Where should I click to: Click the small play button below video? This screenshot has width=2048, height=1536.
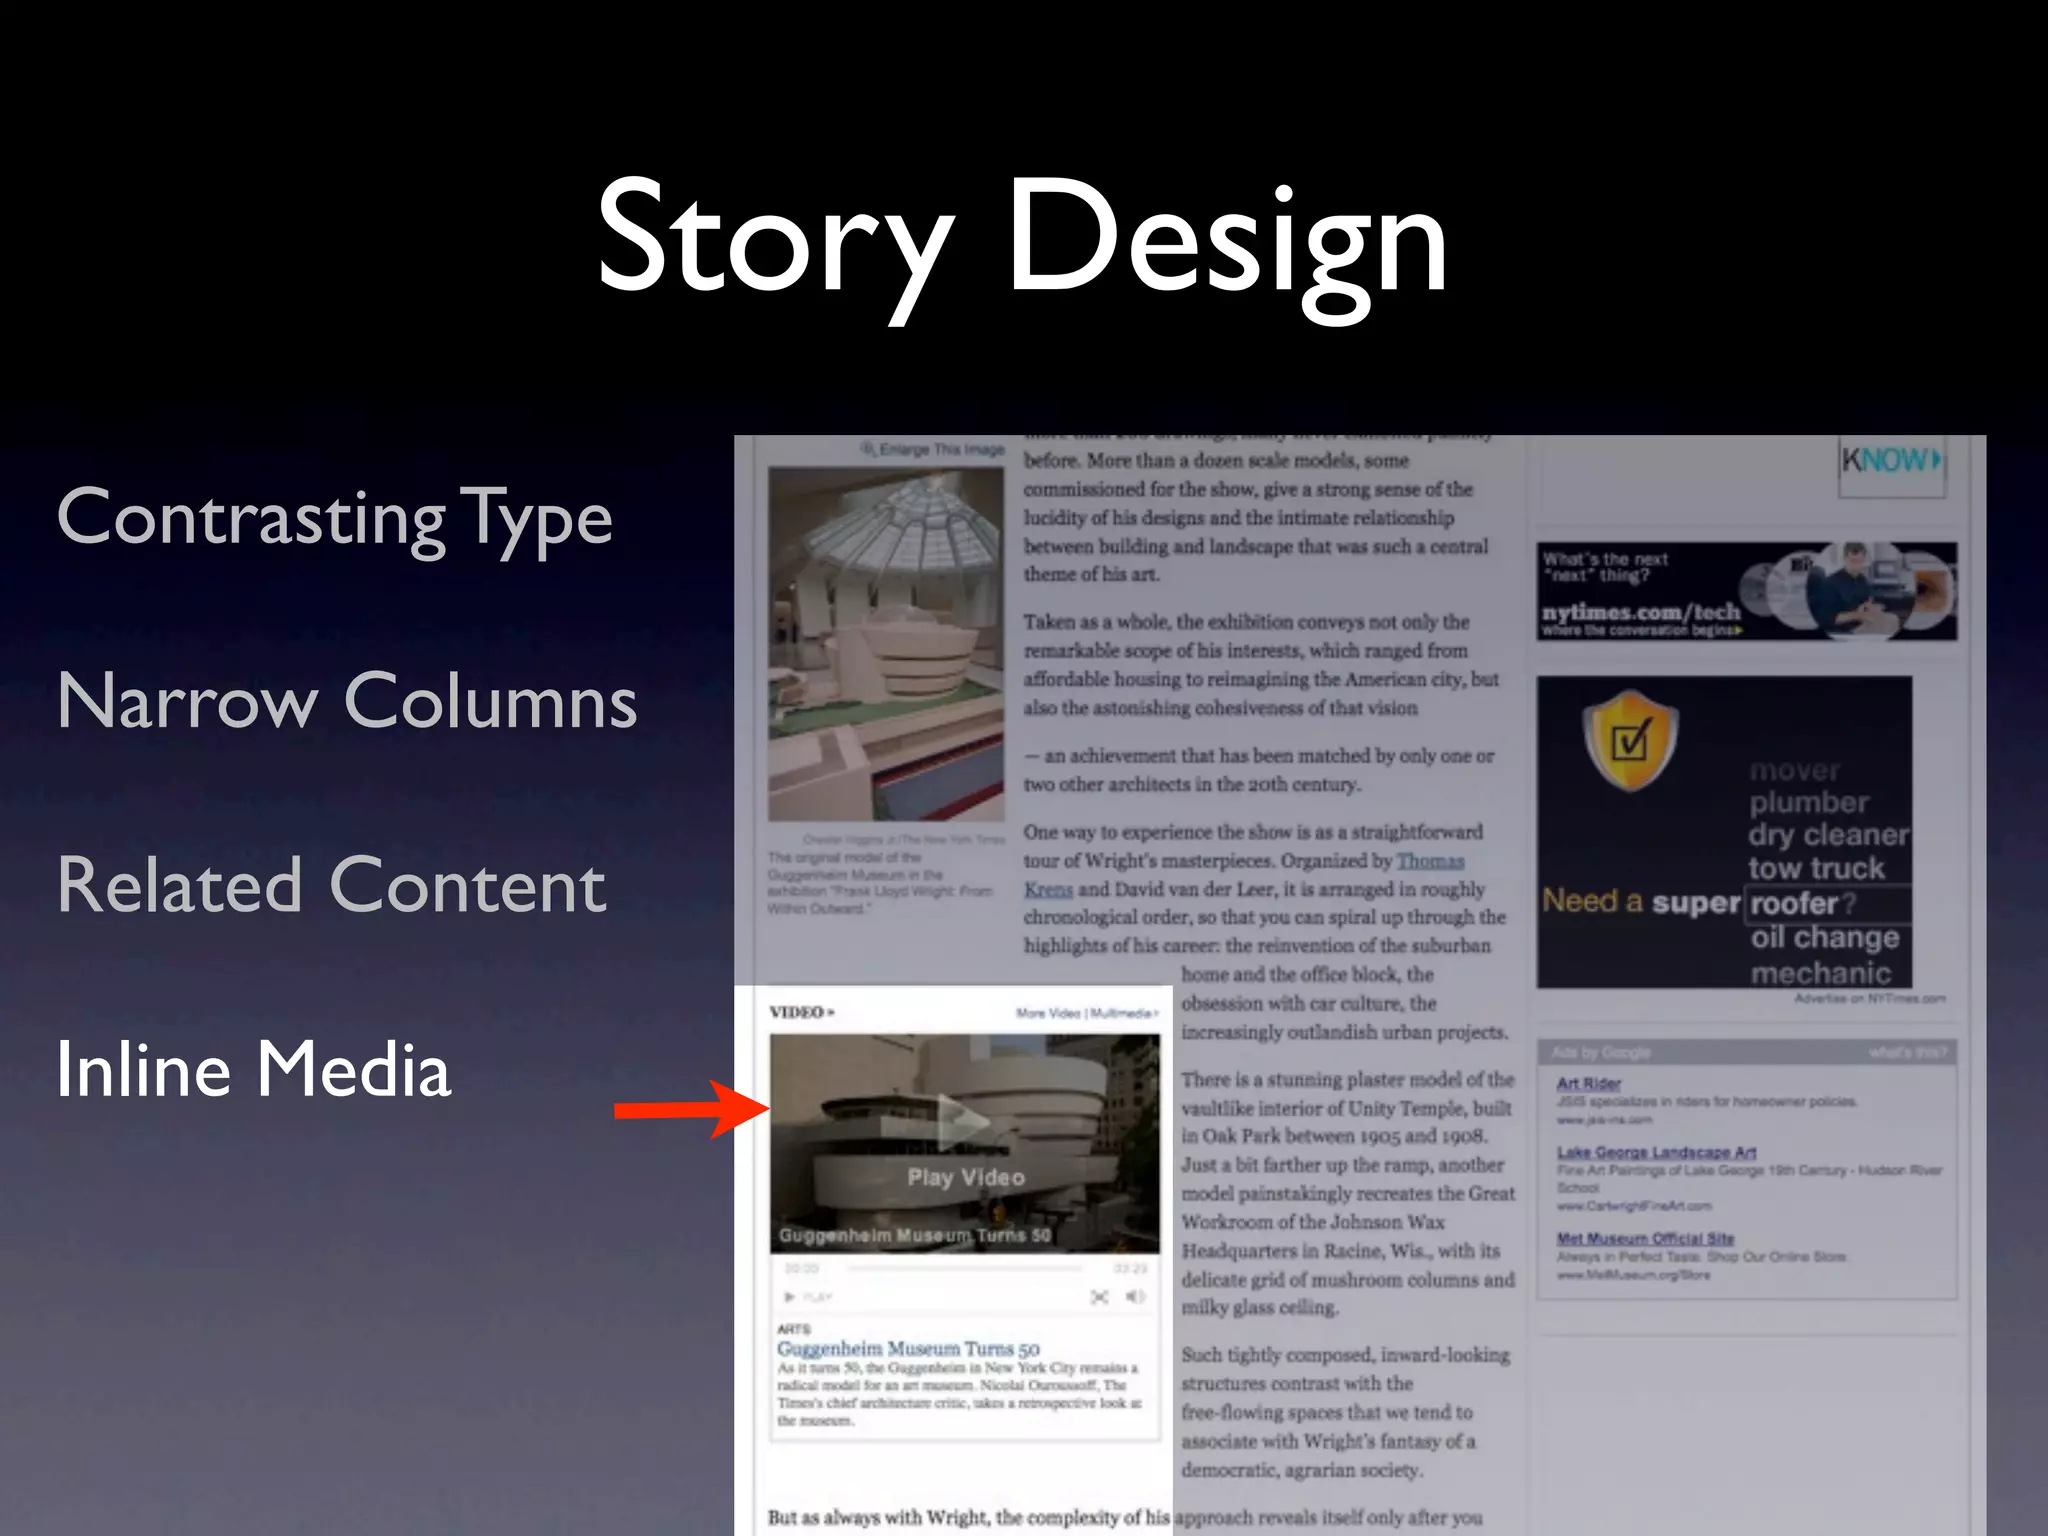tap(790, 1297)
